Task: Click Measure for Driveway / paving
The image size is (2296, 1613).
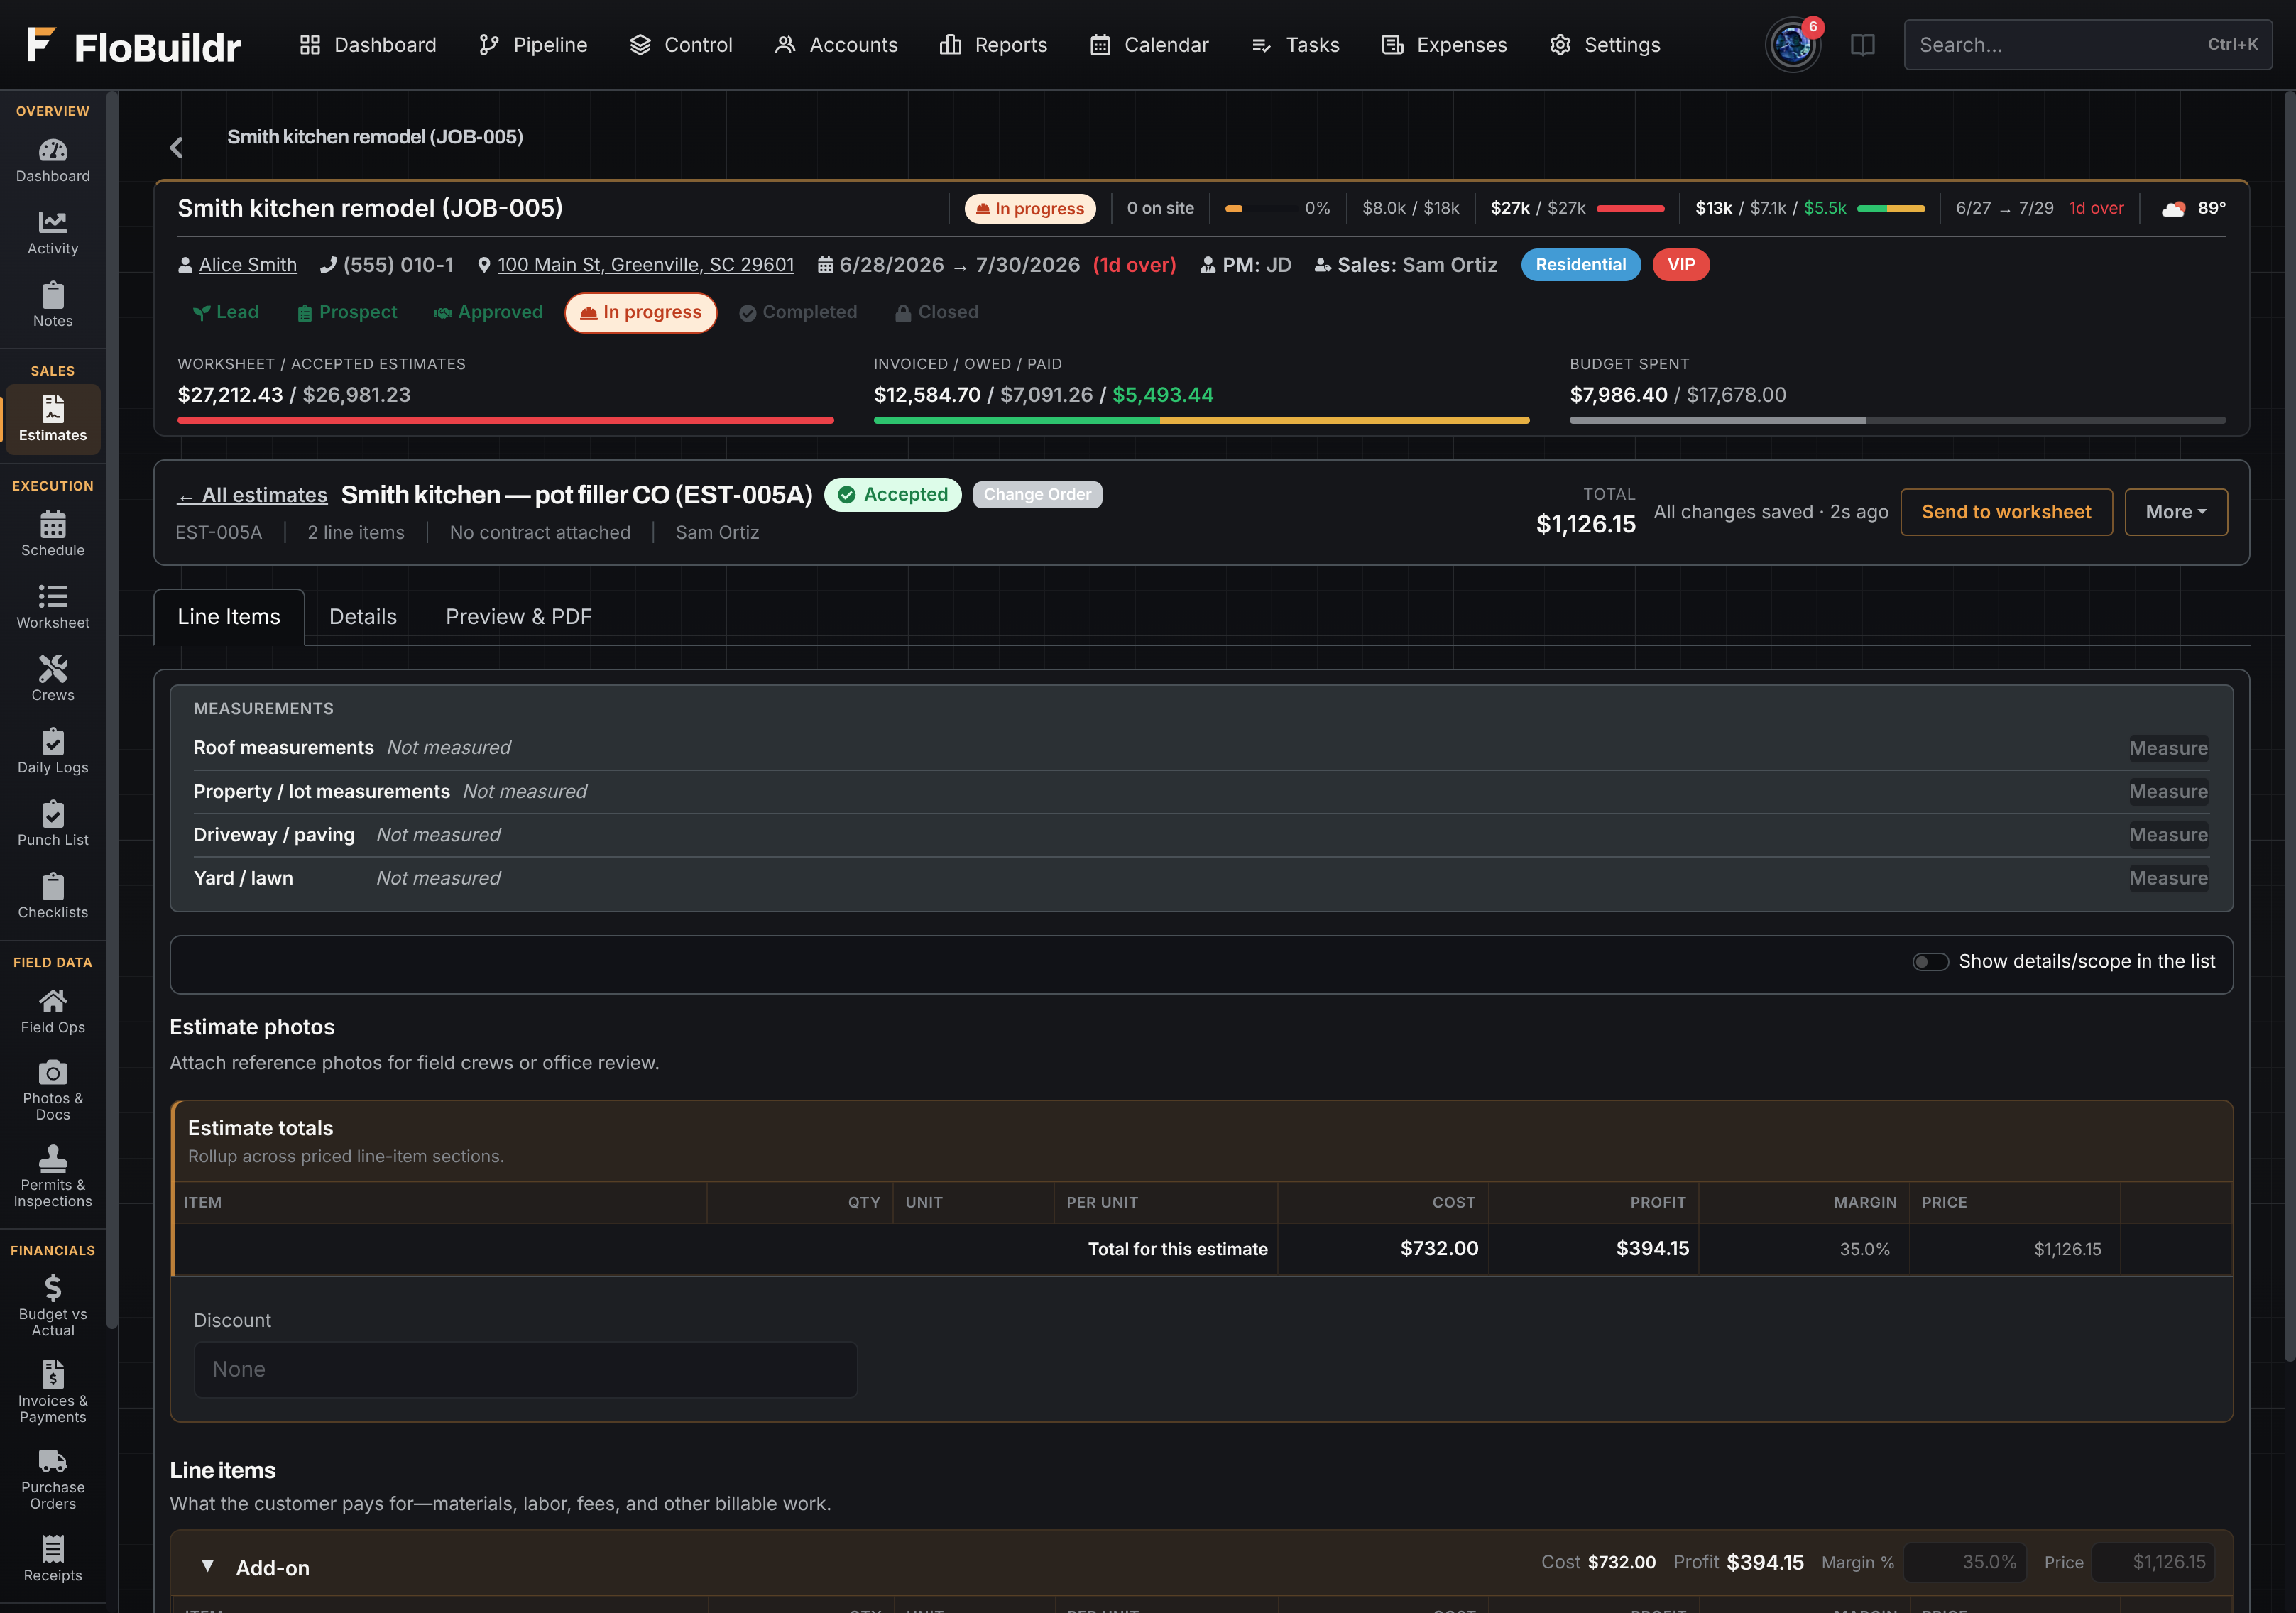Action: (2168, 835)
